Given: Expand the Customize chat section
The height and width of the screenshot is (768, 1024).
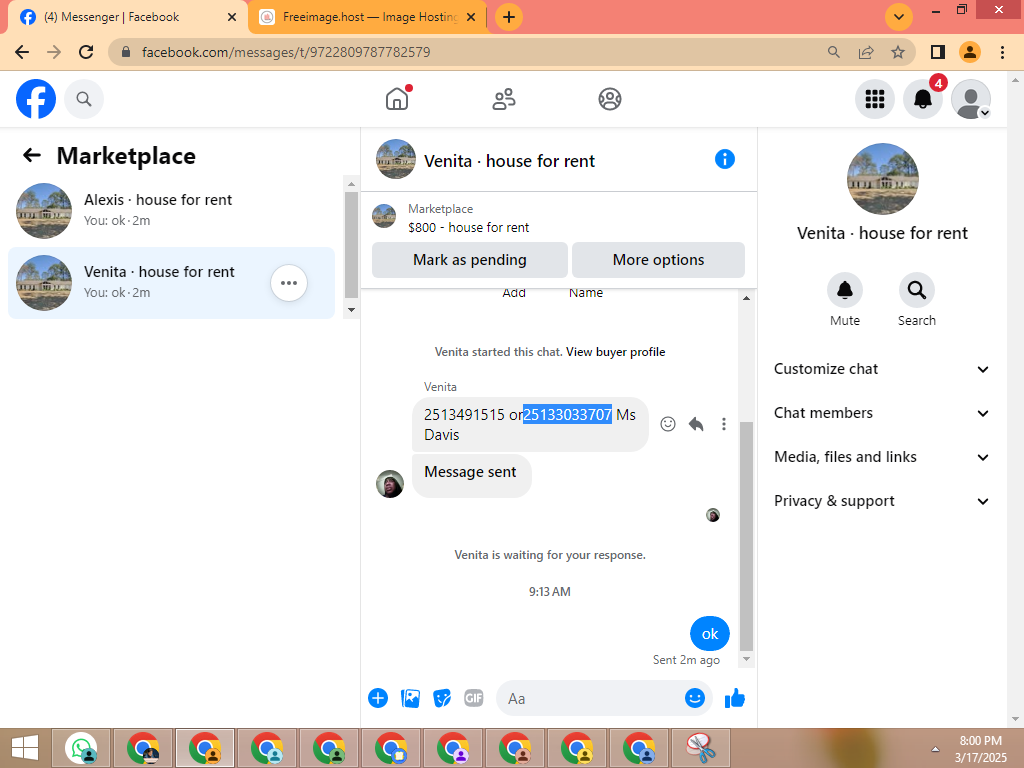Looking at the screenshot, I should point(882,369).
